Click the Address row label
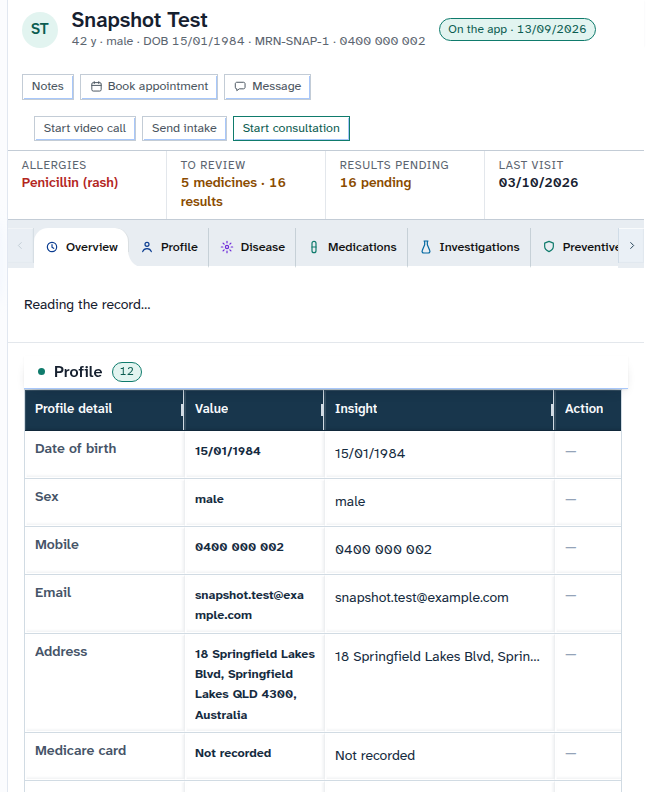The image size is (652, 792). pyautogui.click(x=61, y=652)
